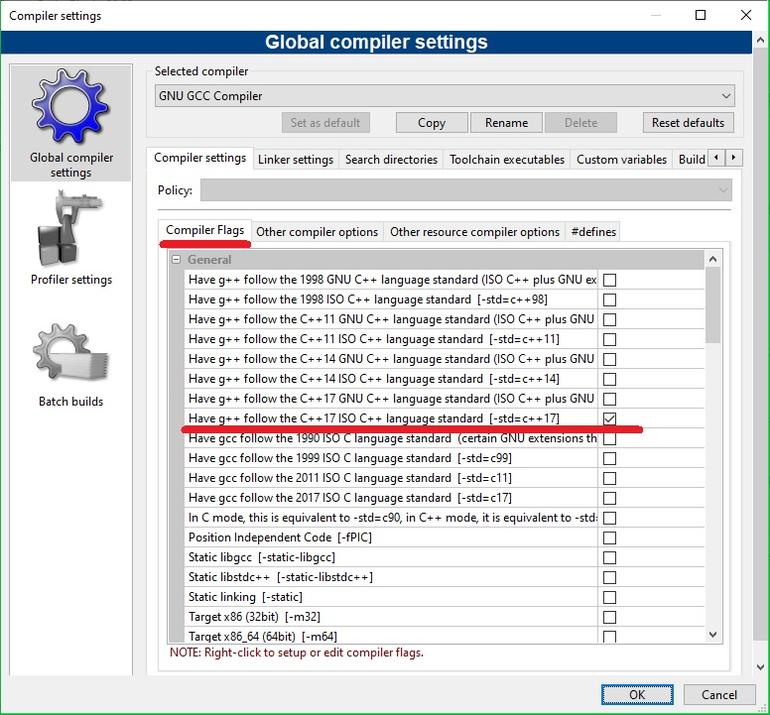Enable the 1990 ISO C standard checkbox
Viewport: 770px width, 715px height.
(609, 439)
